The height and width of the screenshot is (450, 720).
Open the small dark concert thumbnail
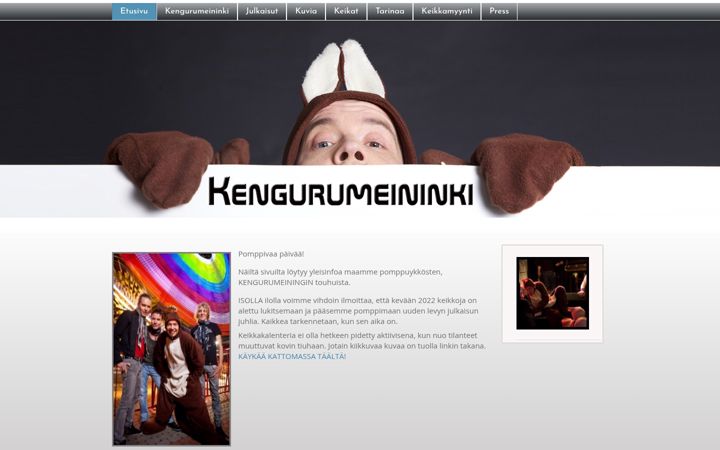[552, 293]
